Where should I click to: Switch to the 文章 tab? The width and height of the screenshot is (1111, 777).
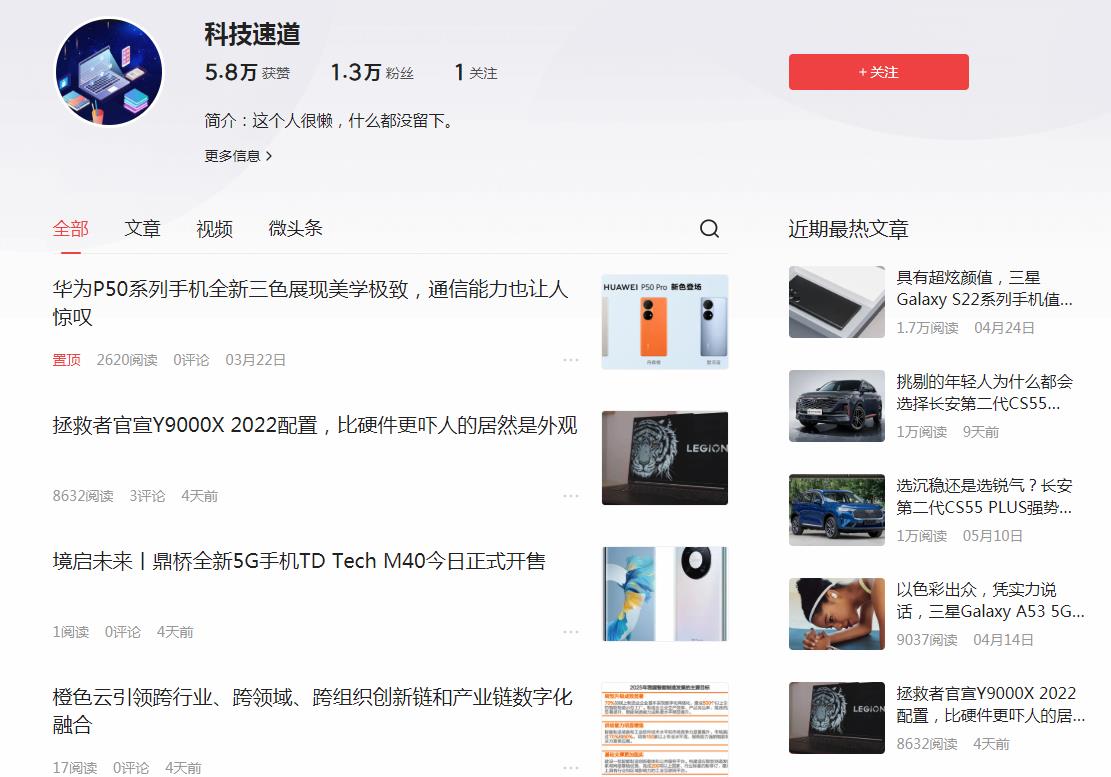click(x=142, y=229)
